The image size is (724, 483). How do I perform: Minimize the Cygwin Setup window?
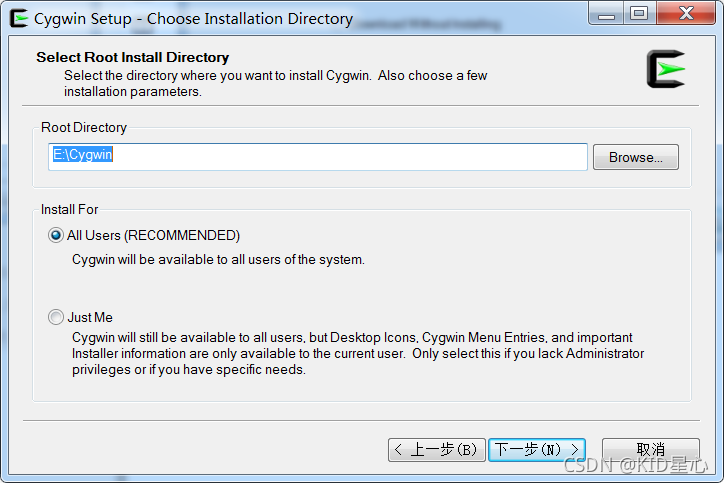tap(606, 13)
